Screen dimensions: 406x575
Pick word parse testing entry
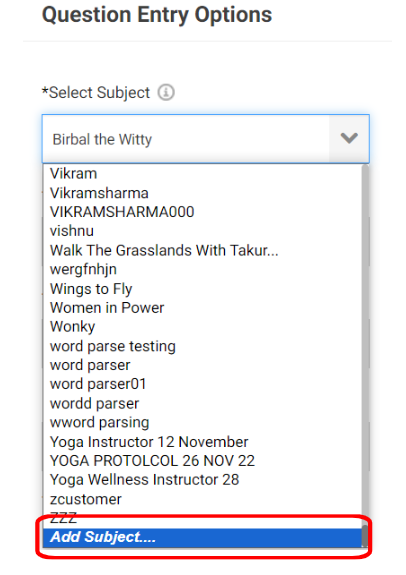pyautogui.click(x=202, y=346)
